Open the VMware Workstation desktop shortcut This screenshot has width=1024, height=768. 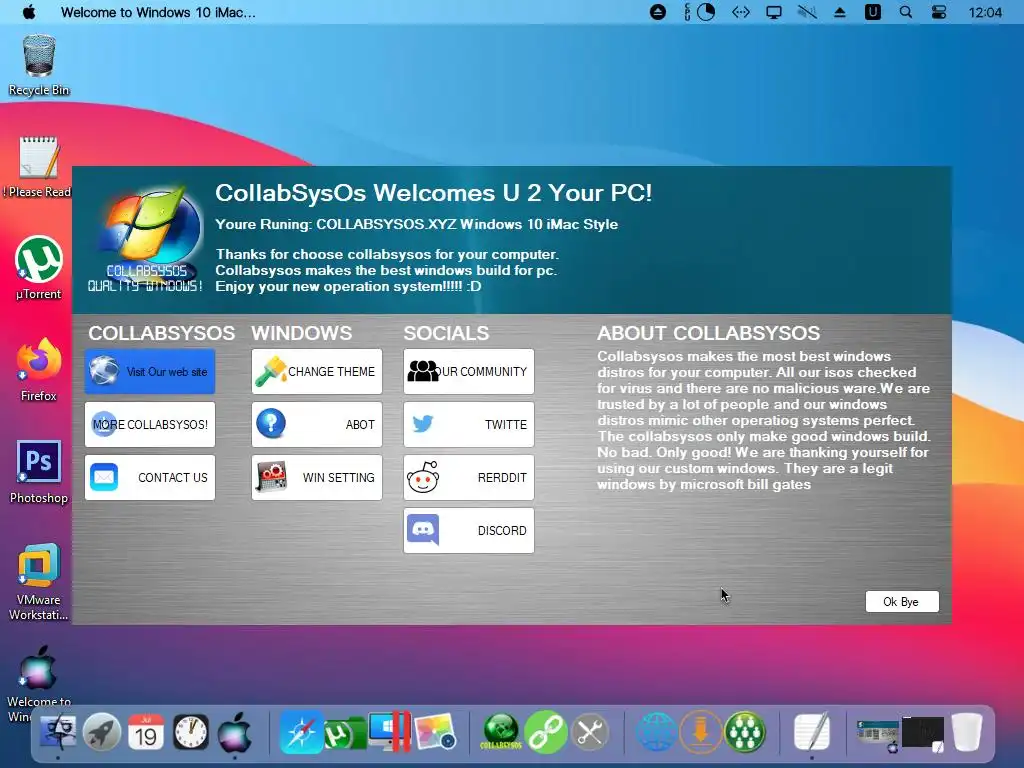click(39, 581)
